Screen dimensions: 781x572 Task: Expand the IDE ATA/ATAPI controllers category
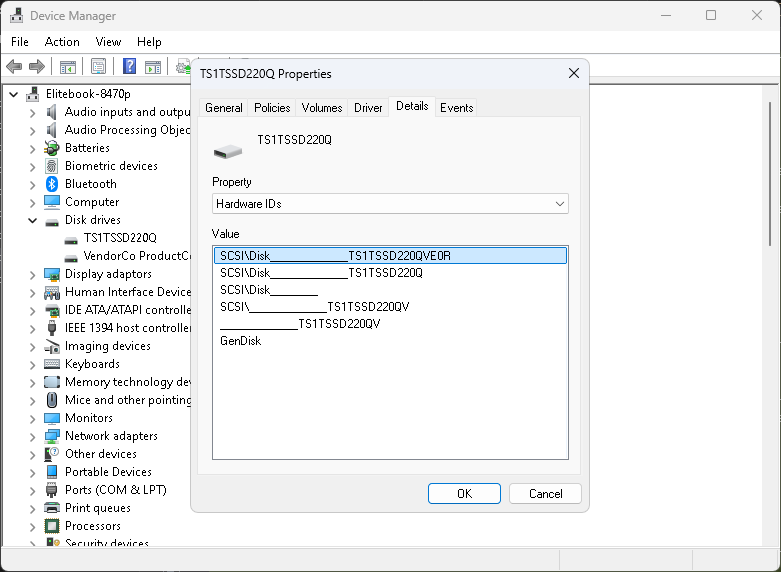click(32, 310)
